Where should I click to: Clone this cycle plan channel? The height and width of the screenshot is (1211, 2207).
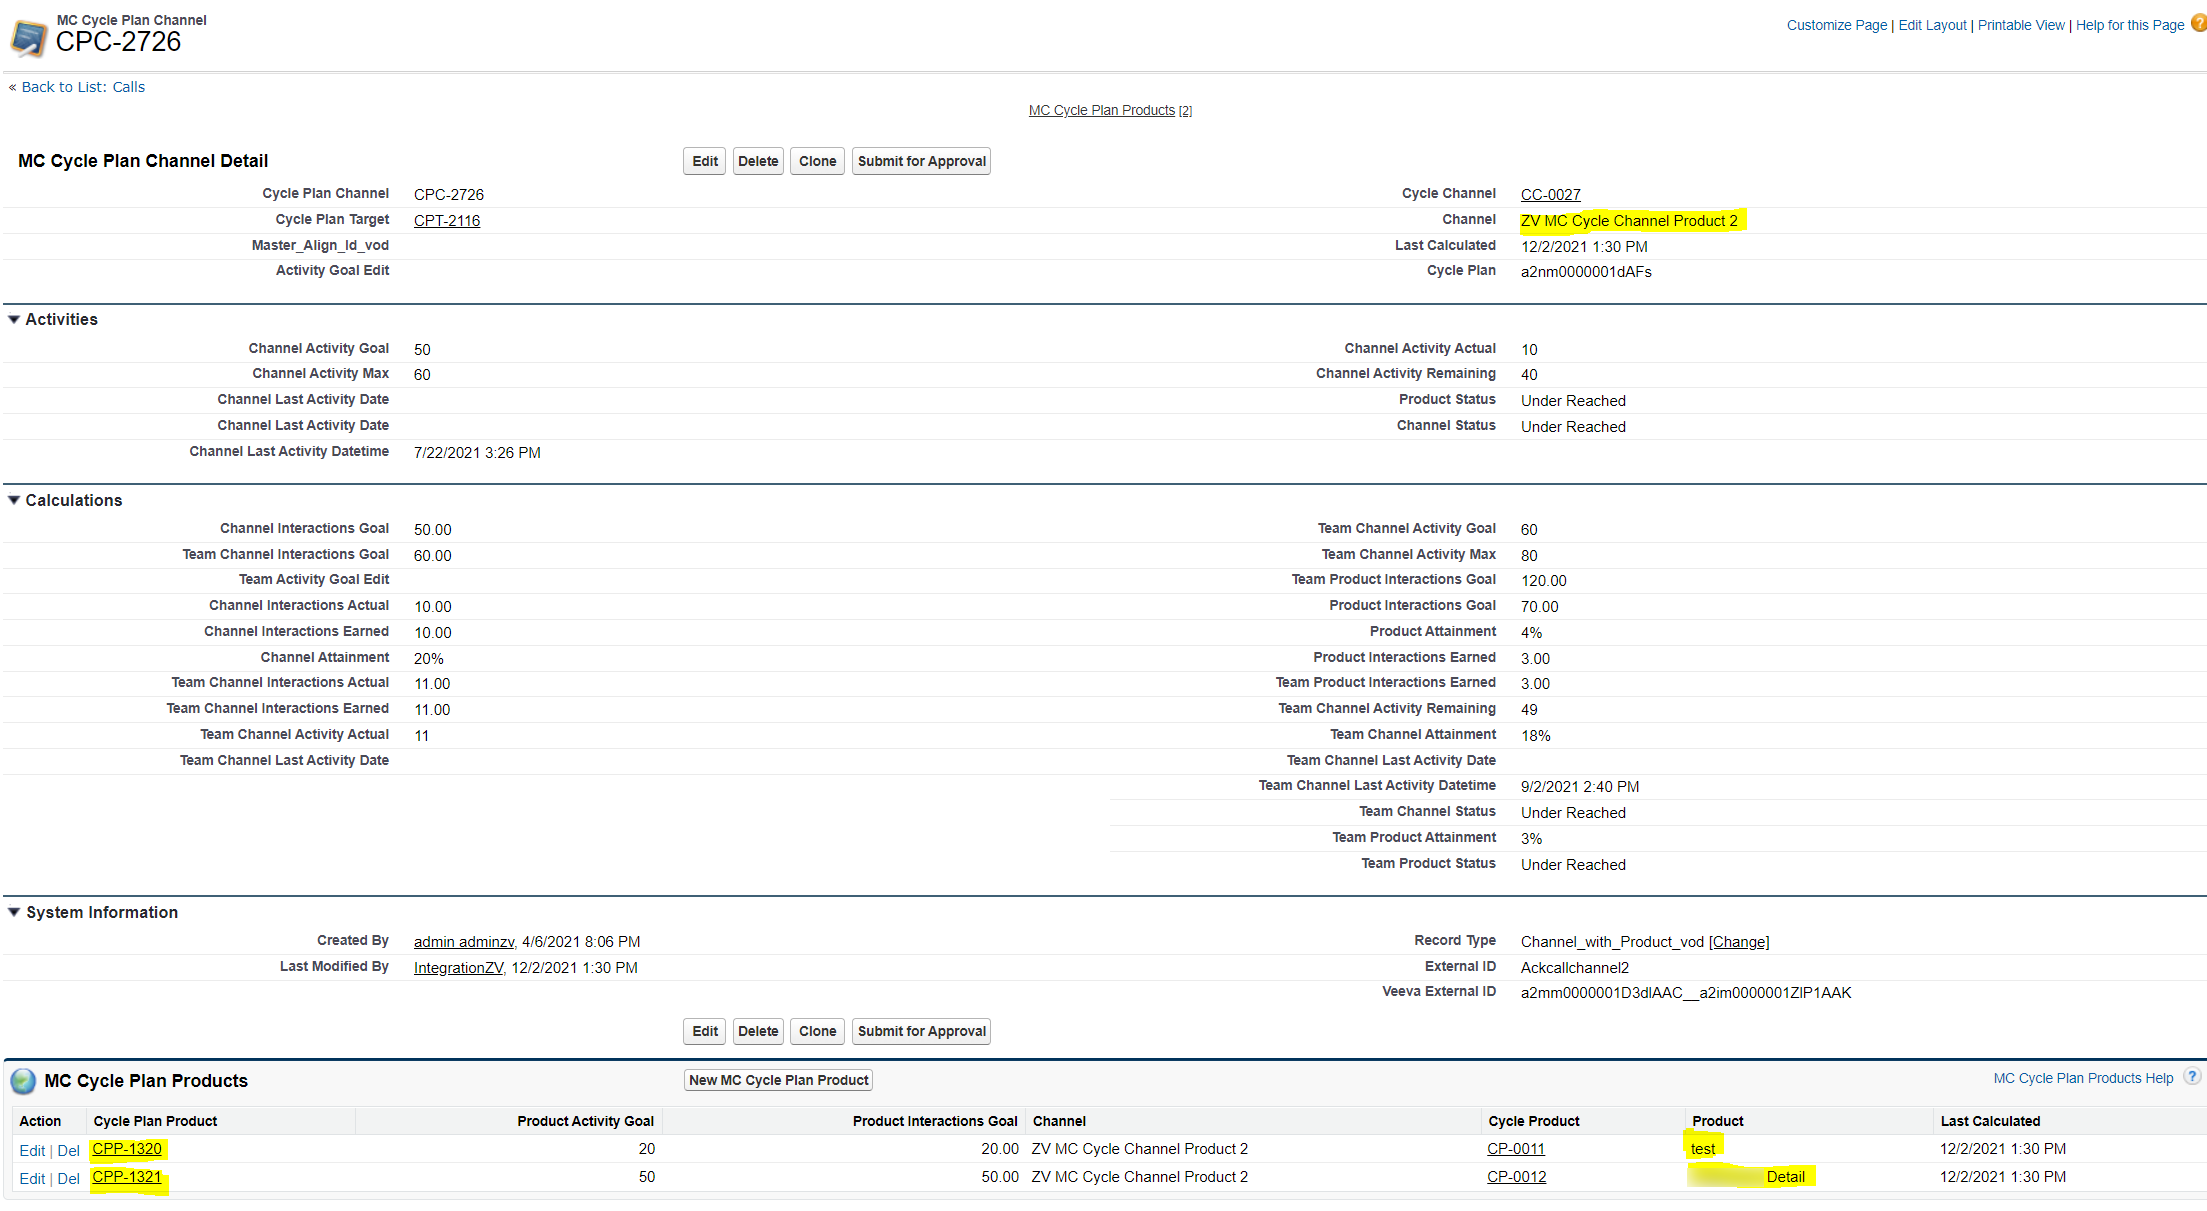coord(816,160)
